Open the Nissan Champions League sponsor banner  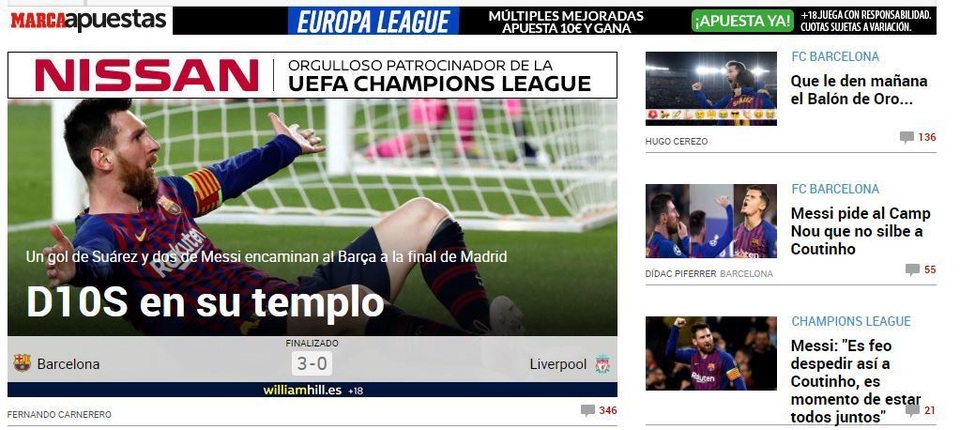tap(312, 75)
